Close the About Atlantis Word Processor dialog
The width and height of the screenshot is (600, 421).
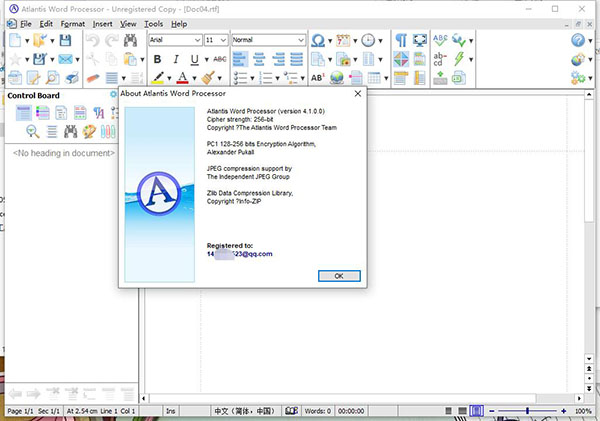coord(358,94)
